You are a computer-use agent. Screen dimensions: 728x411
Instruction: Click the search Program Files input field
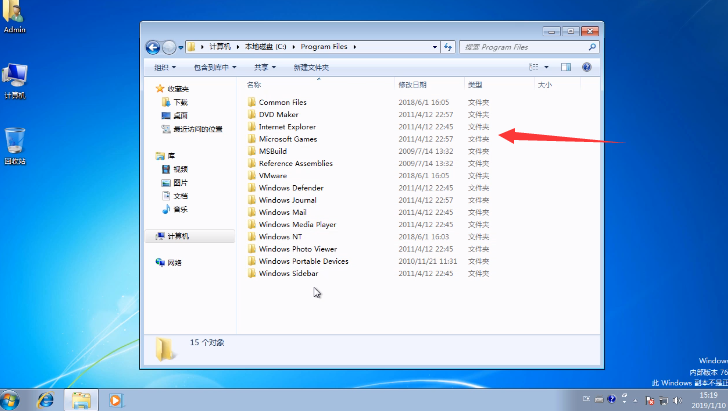(524, 47)
